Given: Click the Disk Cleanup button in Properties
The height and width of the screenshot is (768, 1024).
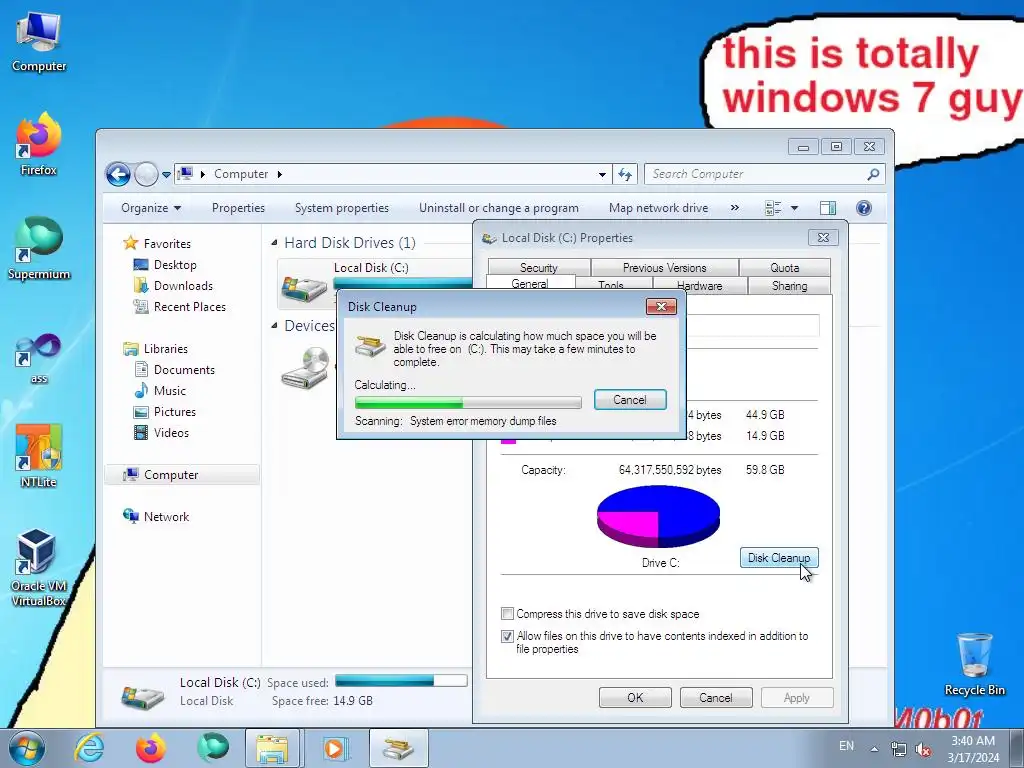Looking at the screenshot, I should click(x=778, y=558).
